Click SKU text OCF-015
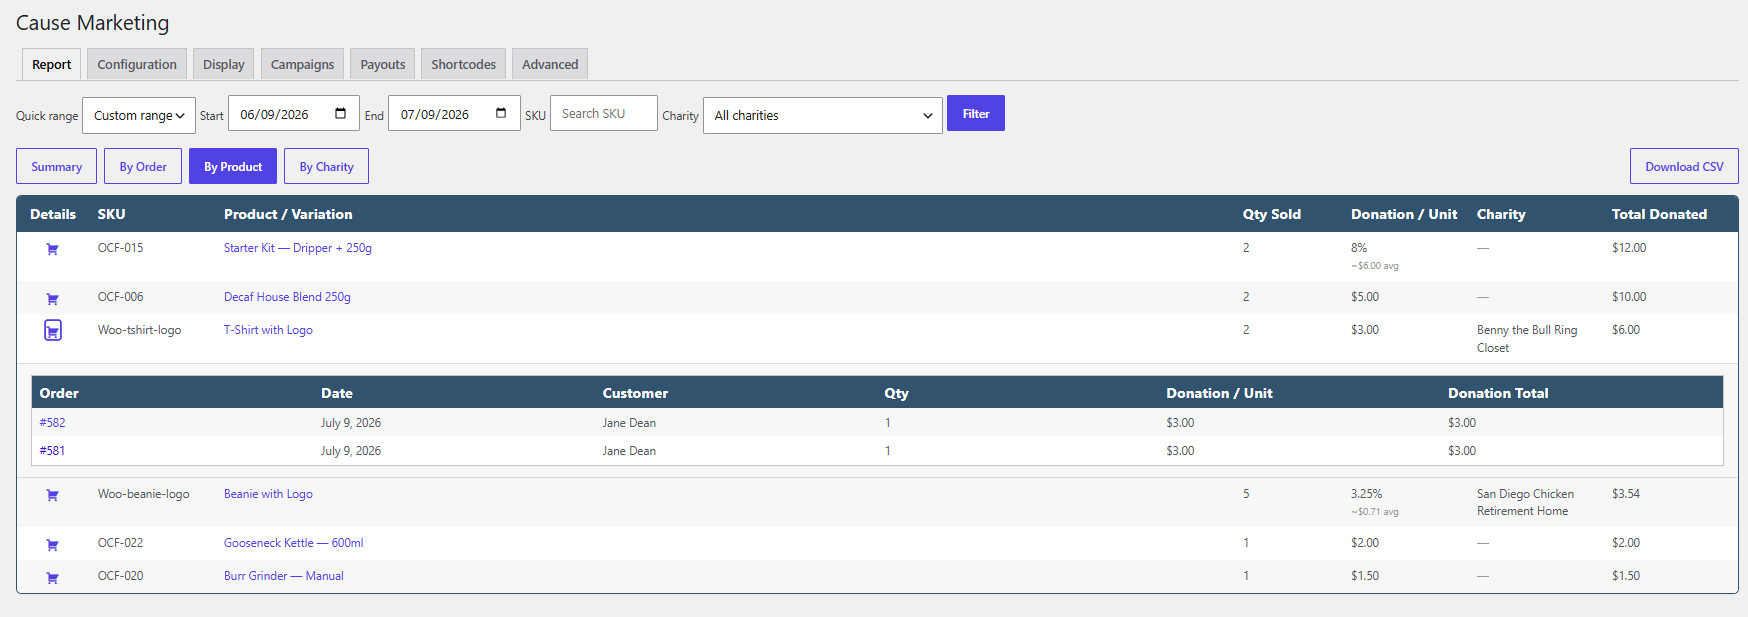This screenshot has height=617, width=1748. pyautogui.click(x=120, y=248)
